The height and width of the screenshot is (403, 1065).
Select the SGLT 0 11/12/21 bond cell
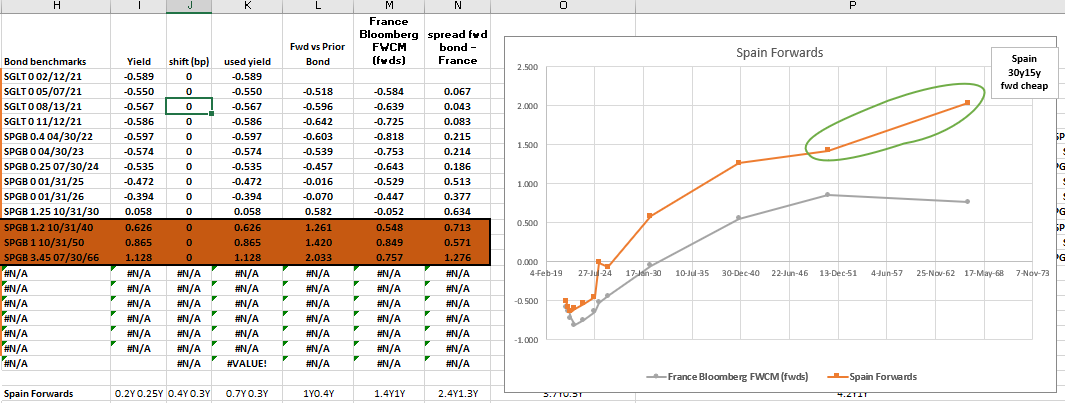[x=56, y=120]
